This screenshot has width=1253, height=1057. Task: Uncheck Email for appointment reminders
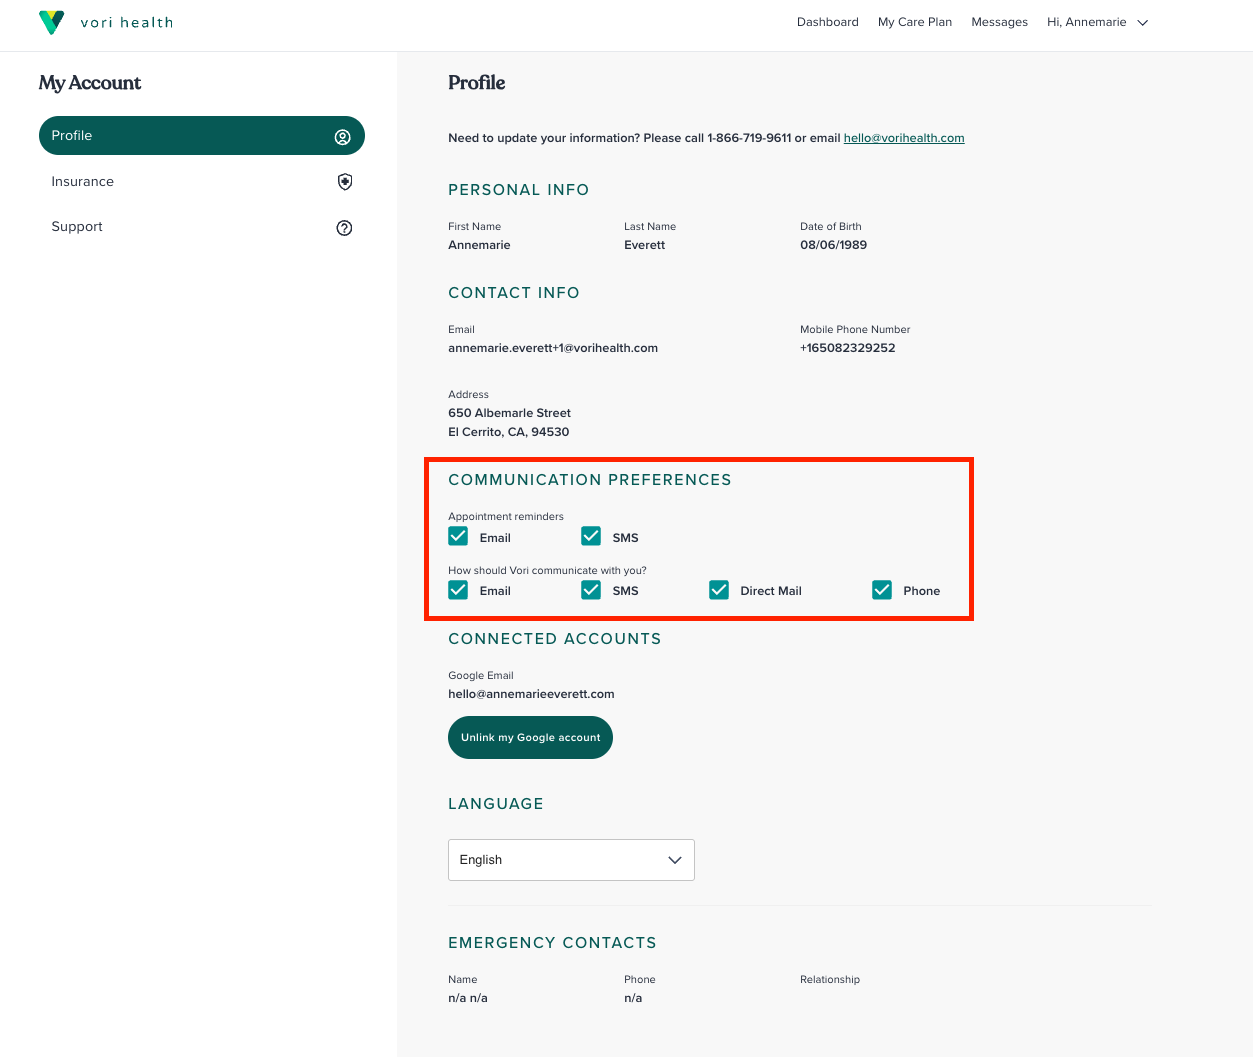(459, 537)
